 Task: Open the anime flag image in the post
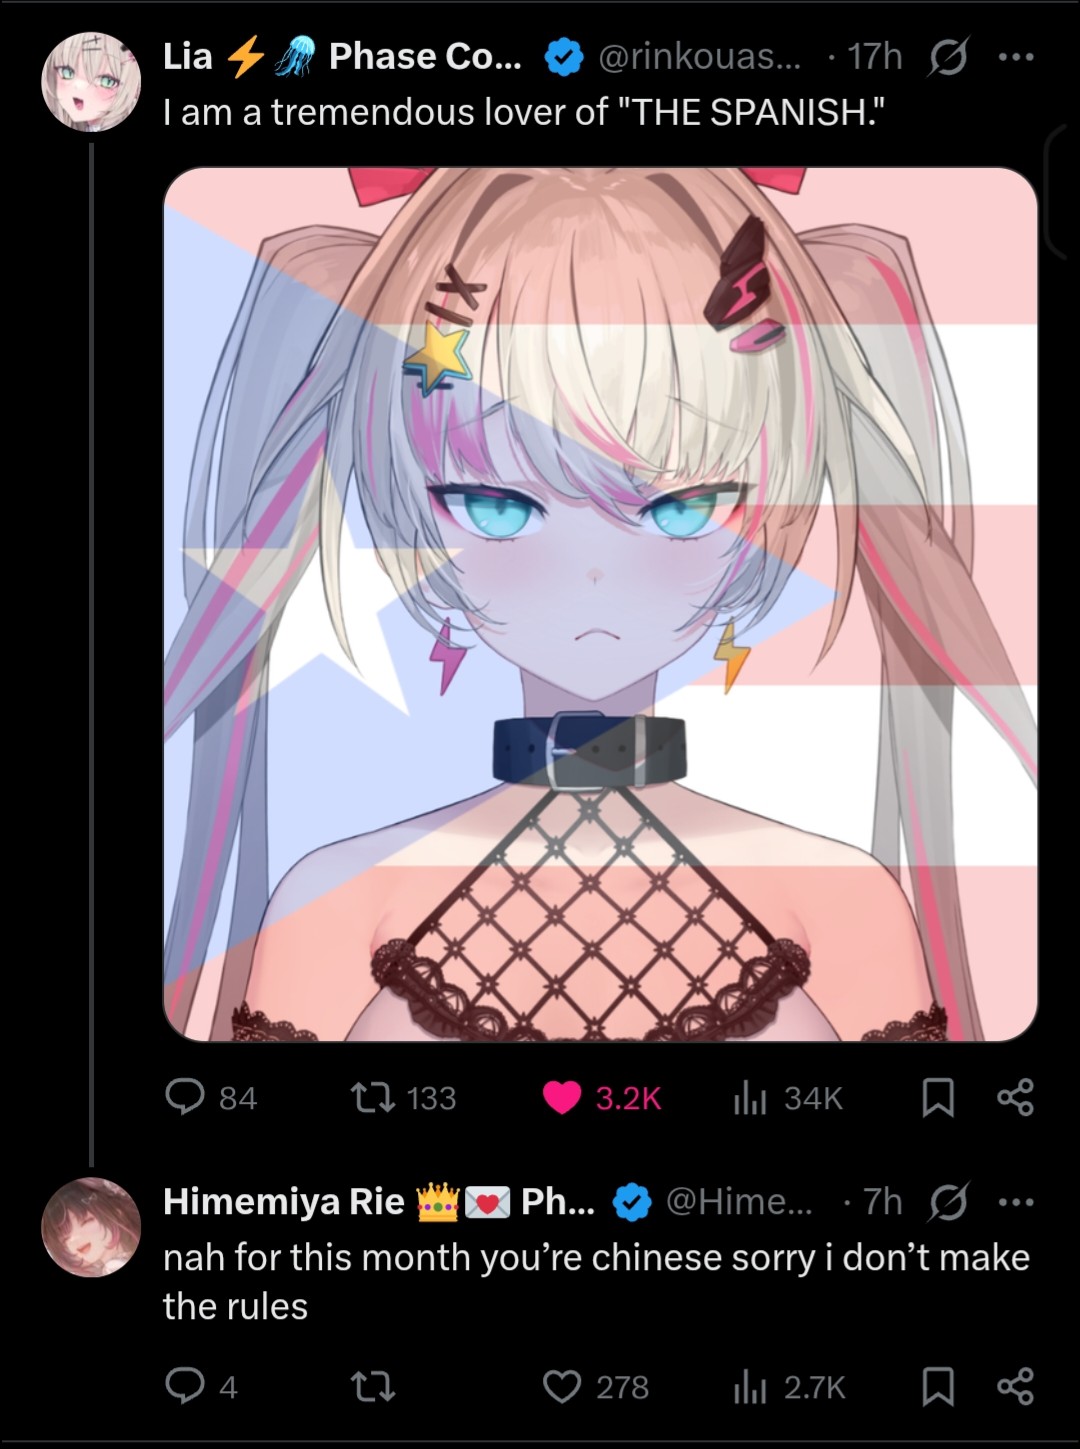click(x=600, y=604)
